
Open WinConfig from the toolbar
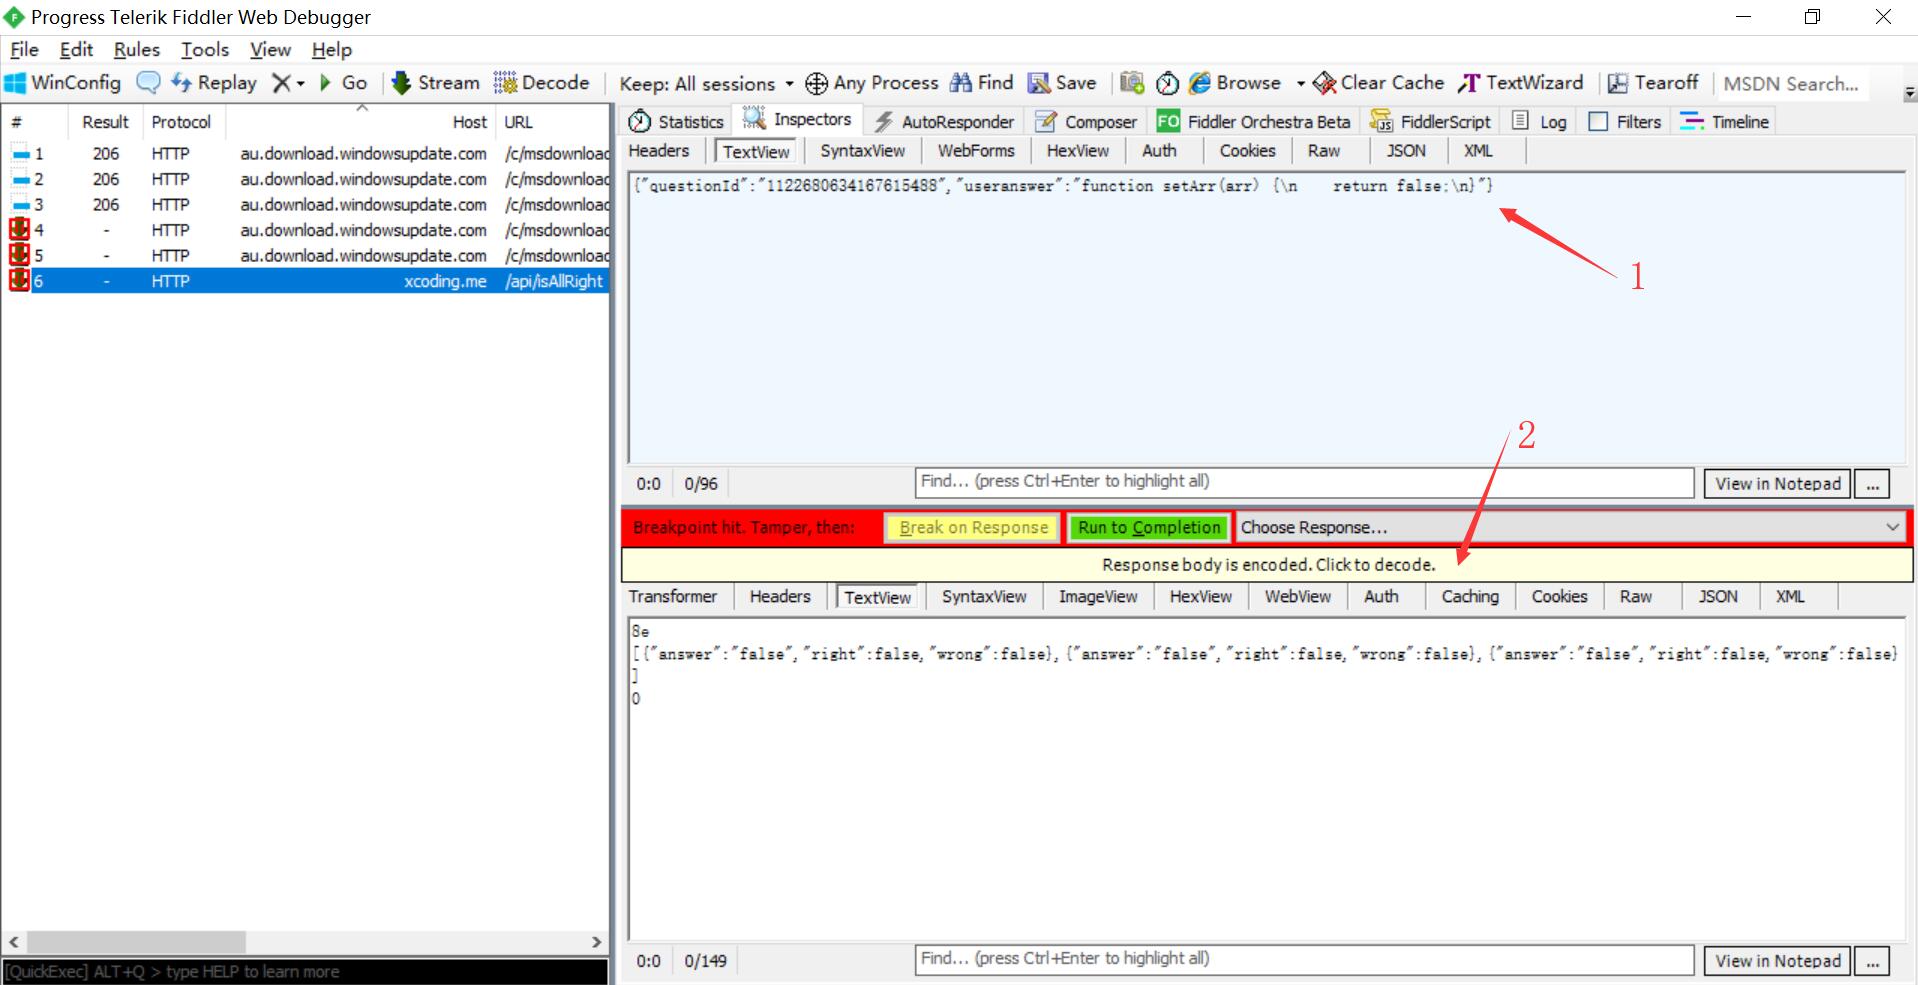pos(63,83)
